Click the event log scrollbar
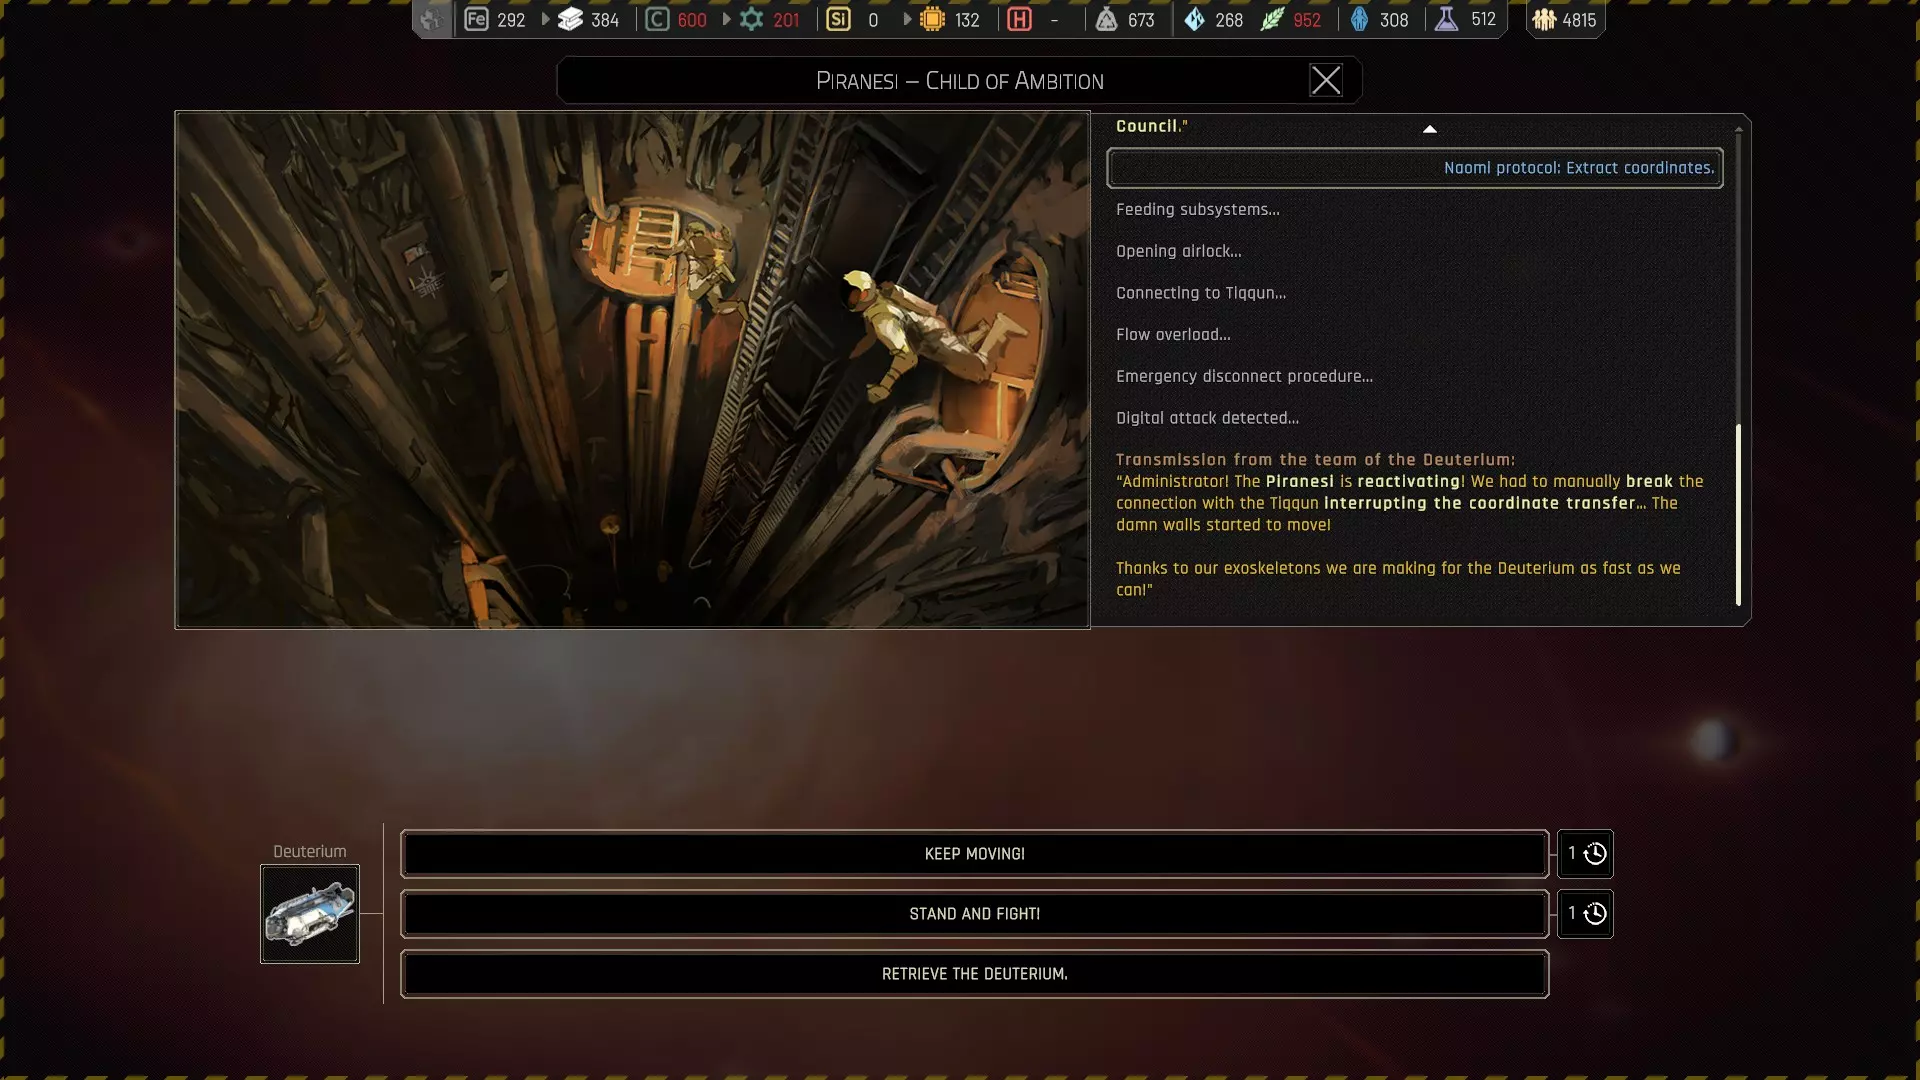 (x=1738, y=514)
